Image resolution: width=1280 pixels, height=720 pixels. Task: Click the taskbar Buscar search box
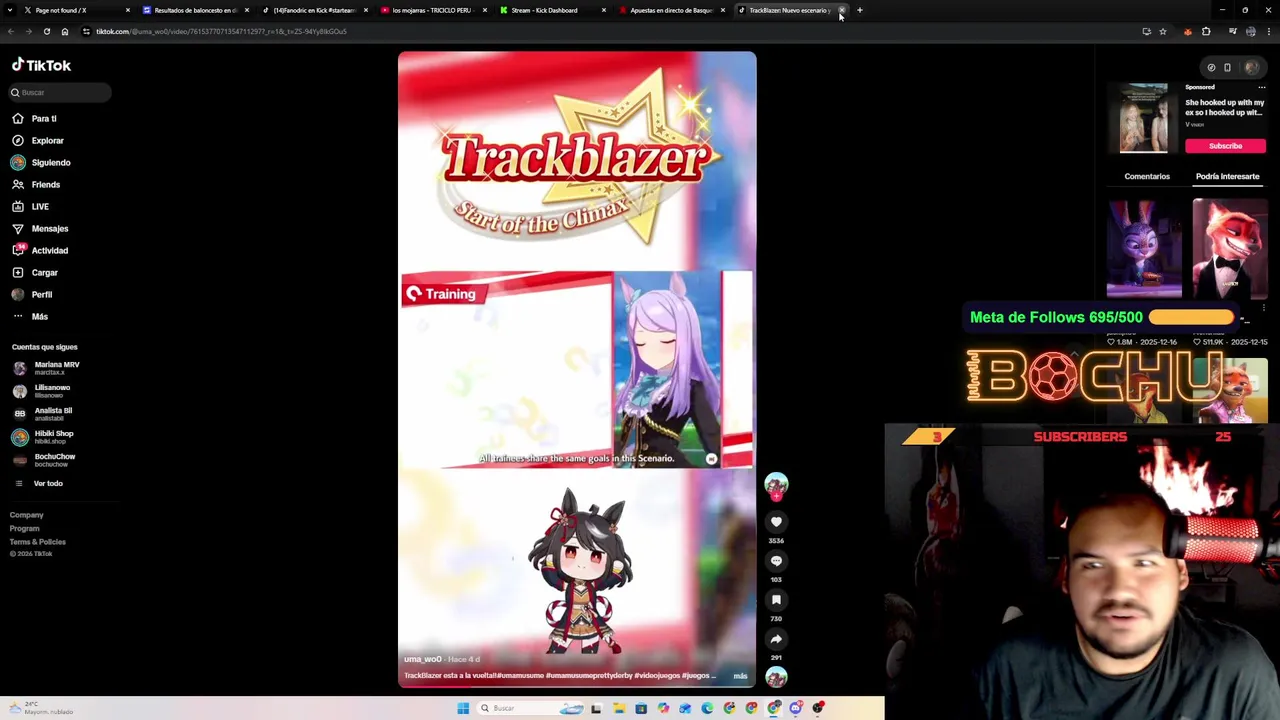point(530,708)
